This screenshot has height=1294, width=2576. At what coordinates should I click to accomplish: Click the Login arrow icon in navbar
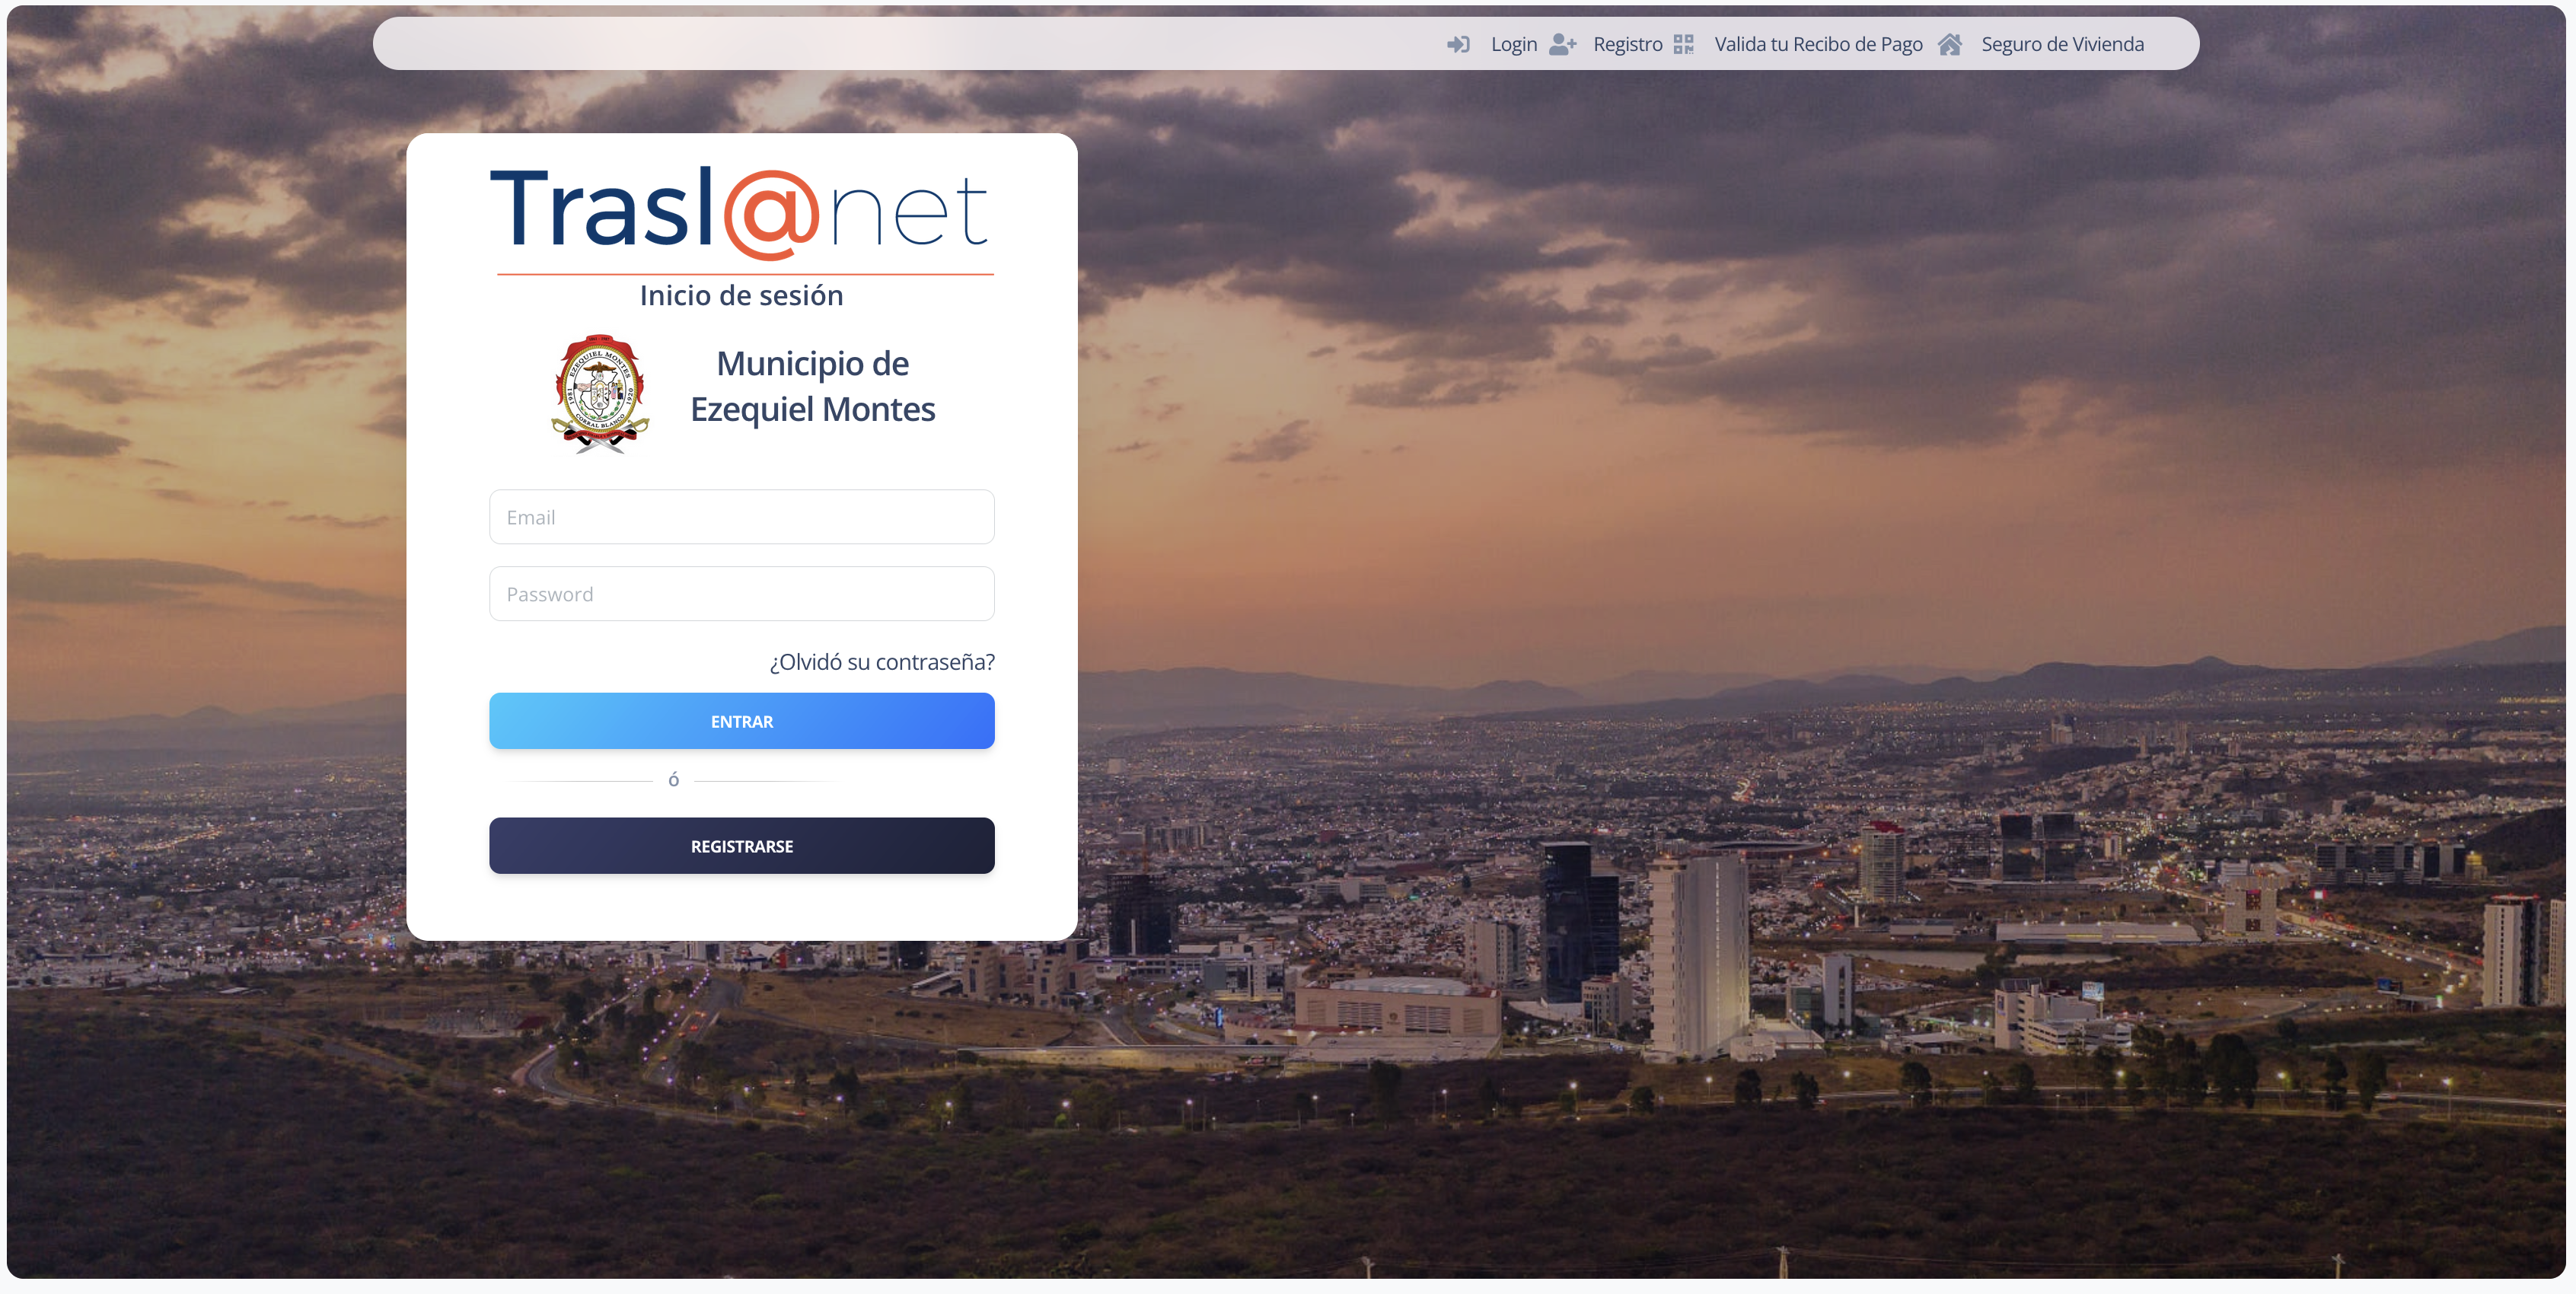(x=1458, y=44)
